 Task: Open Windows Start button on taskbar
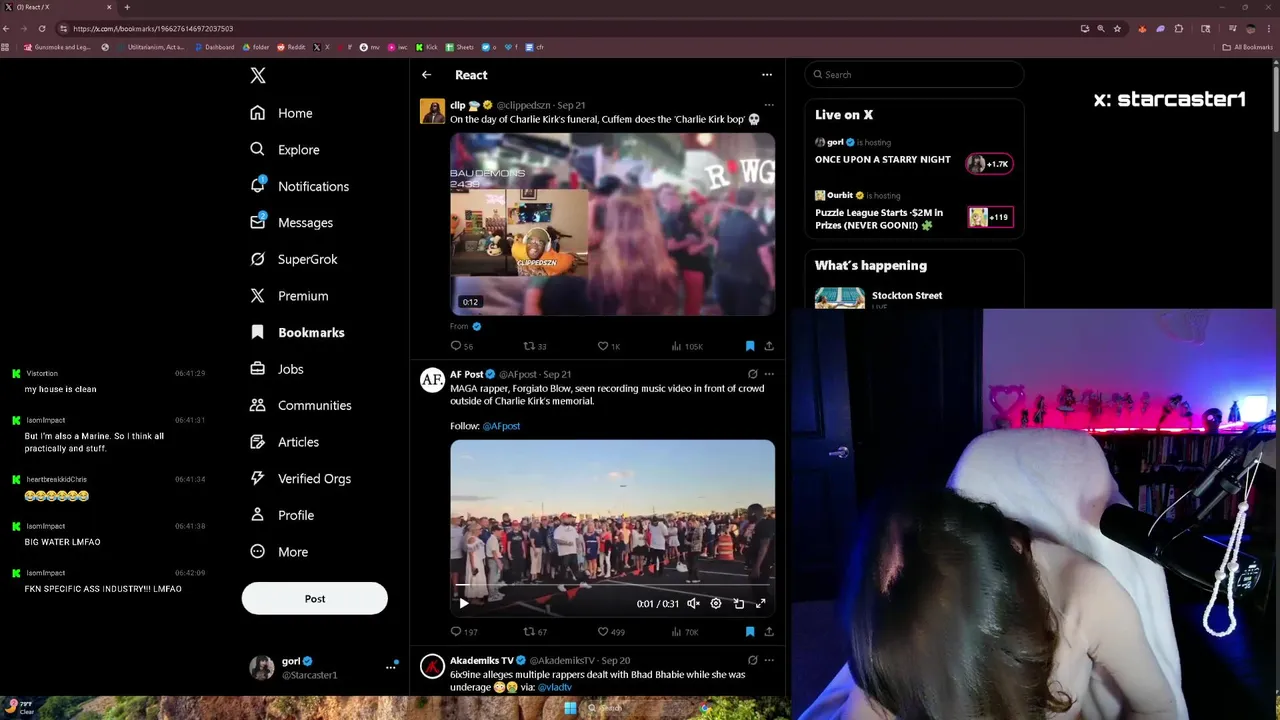570,708
